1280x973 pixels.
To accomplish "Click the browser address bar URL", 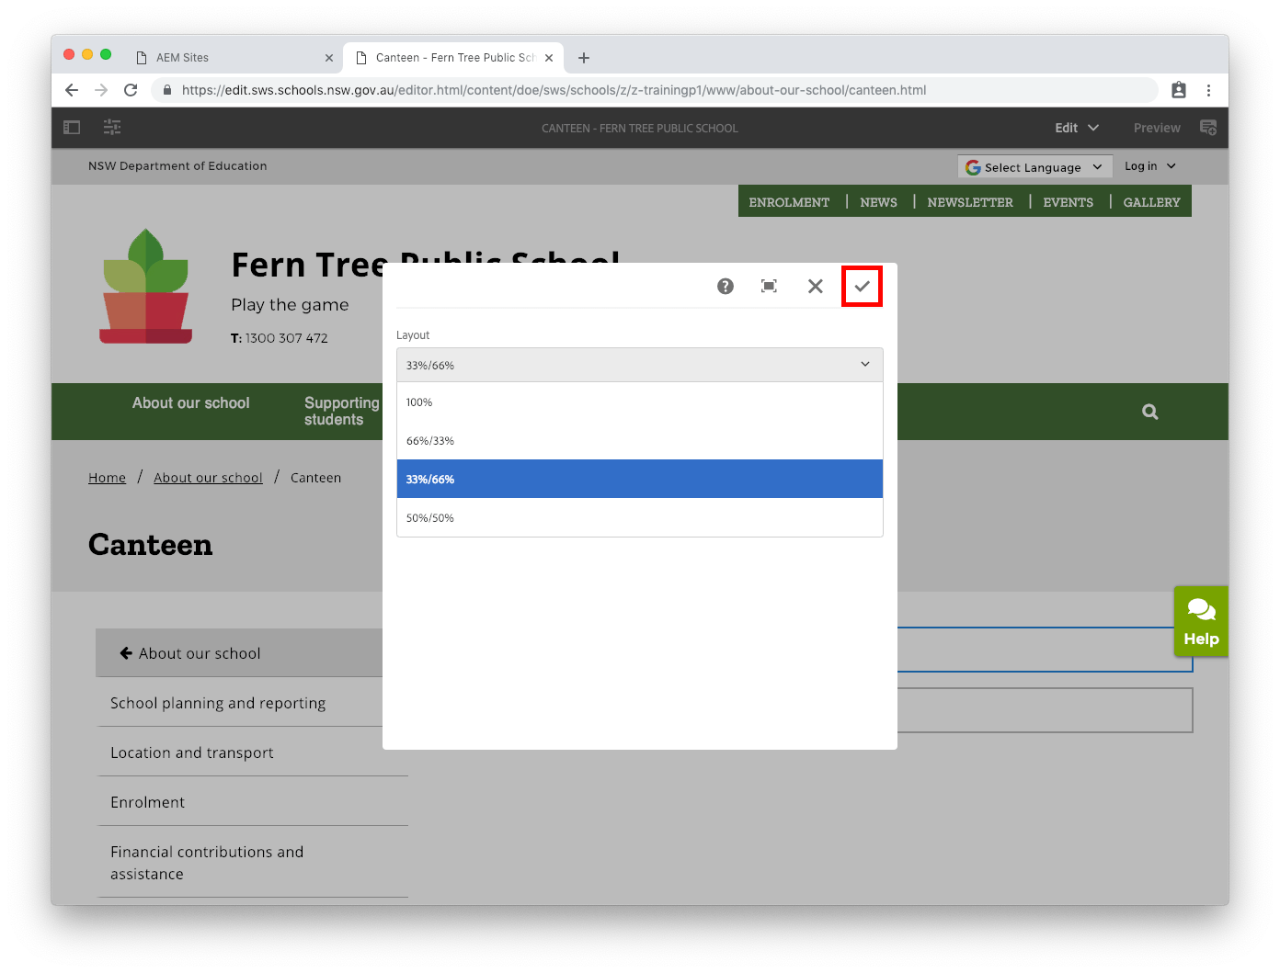I will point(554,90).
